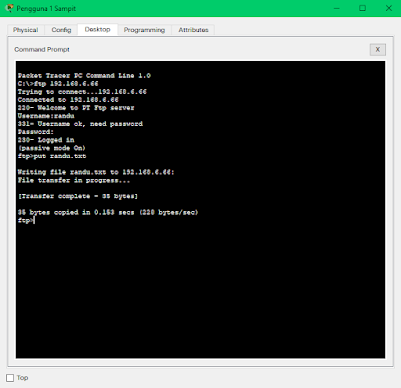Click the '35 bytes copied in' summary line
This screenshot has height=388, width=401.
point(108,212)
